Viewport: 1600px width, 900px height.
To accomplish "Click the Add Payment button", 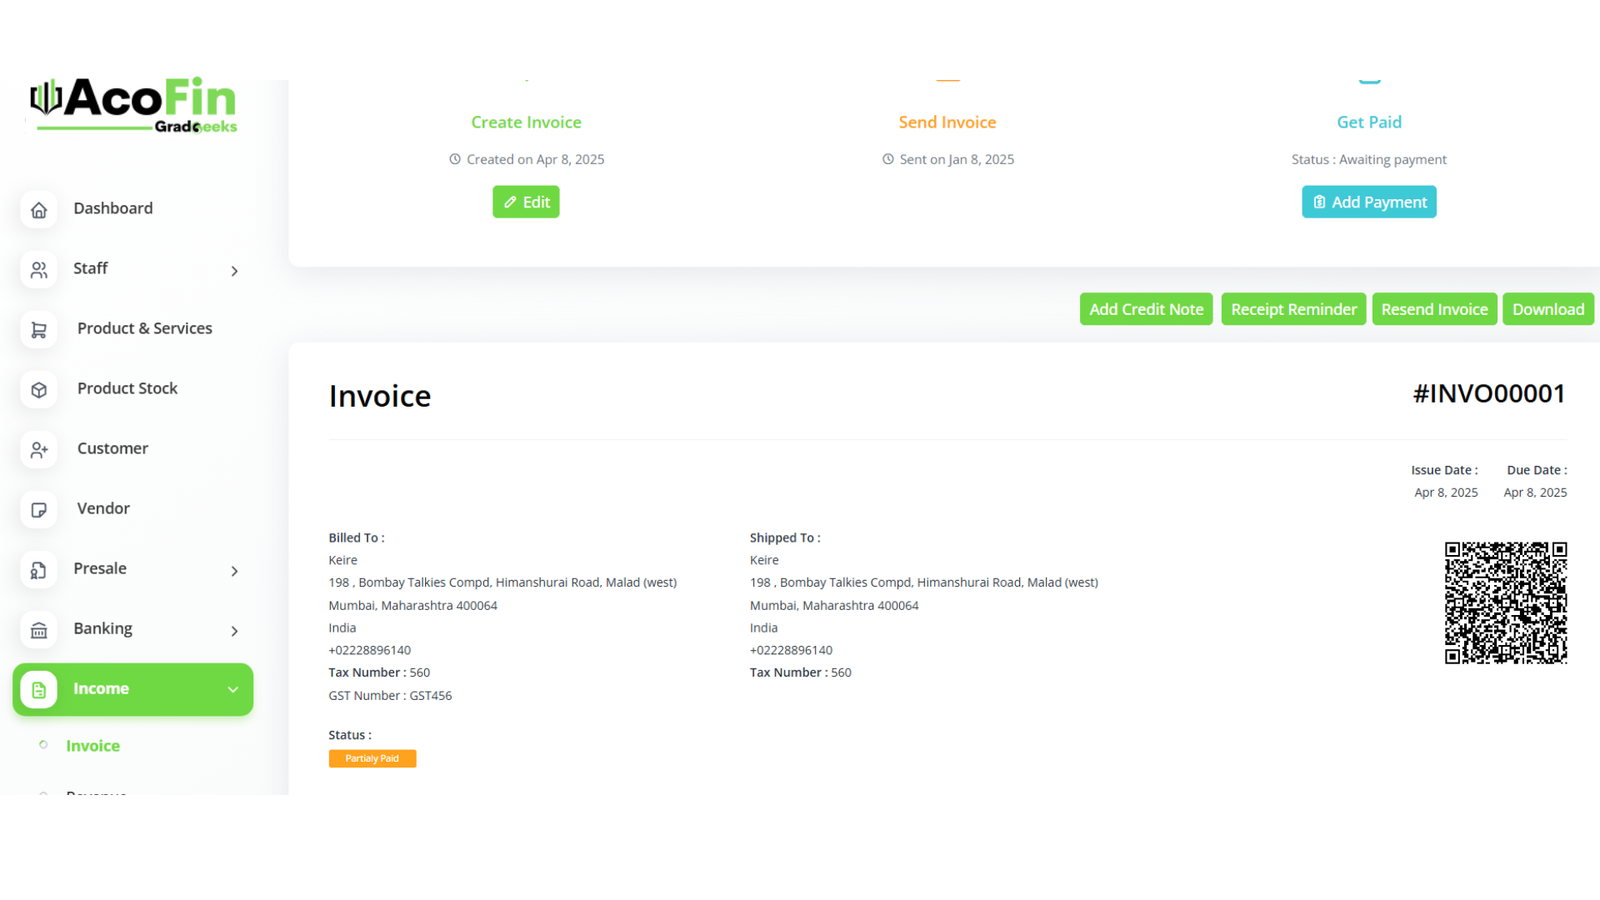I will [x=1368, y=202].
